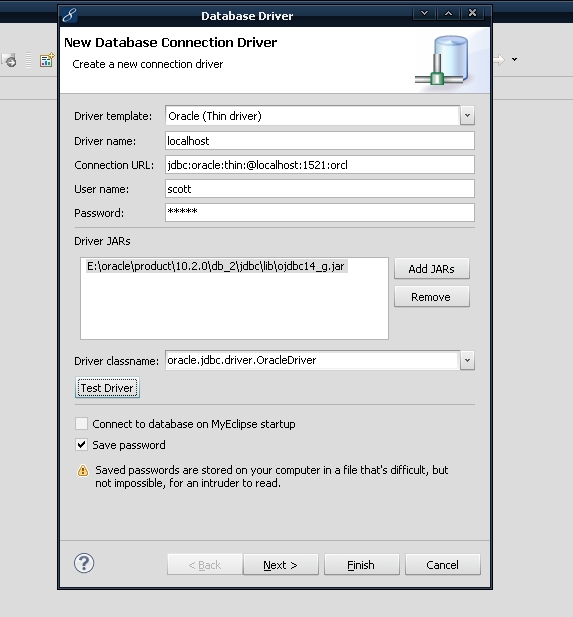Click the forward arrow toolbar icon
This screenshot has height=617, width=573.
499,60
